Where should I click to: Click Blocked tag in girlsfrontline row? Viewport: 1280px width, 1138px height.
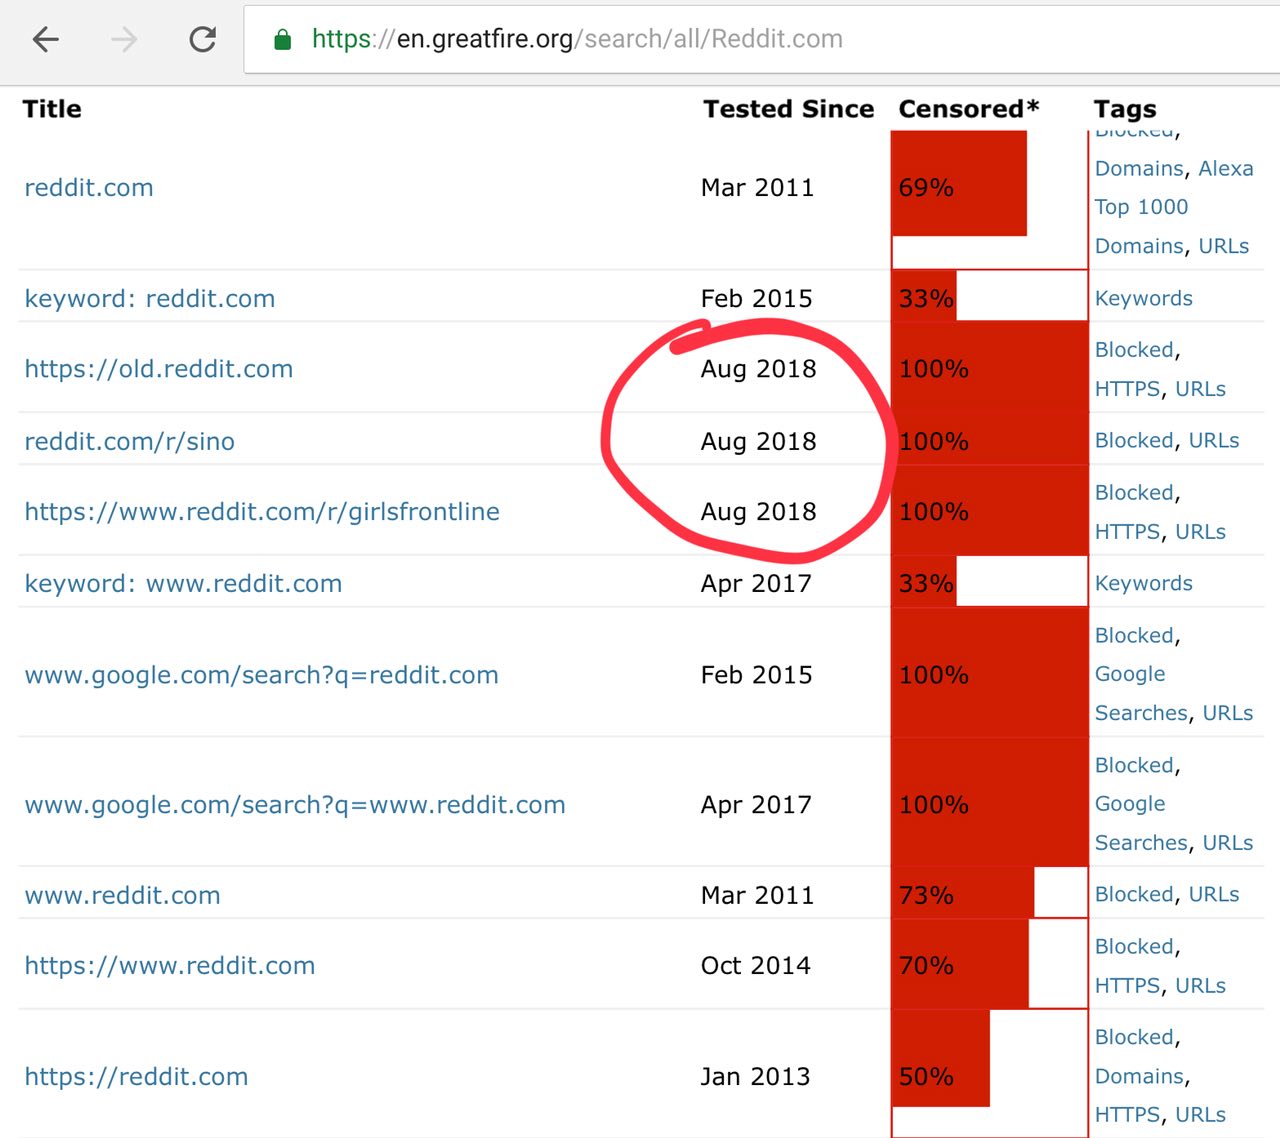pyautogui.click(x=1134, y=493)
